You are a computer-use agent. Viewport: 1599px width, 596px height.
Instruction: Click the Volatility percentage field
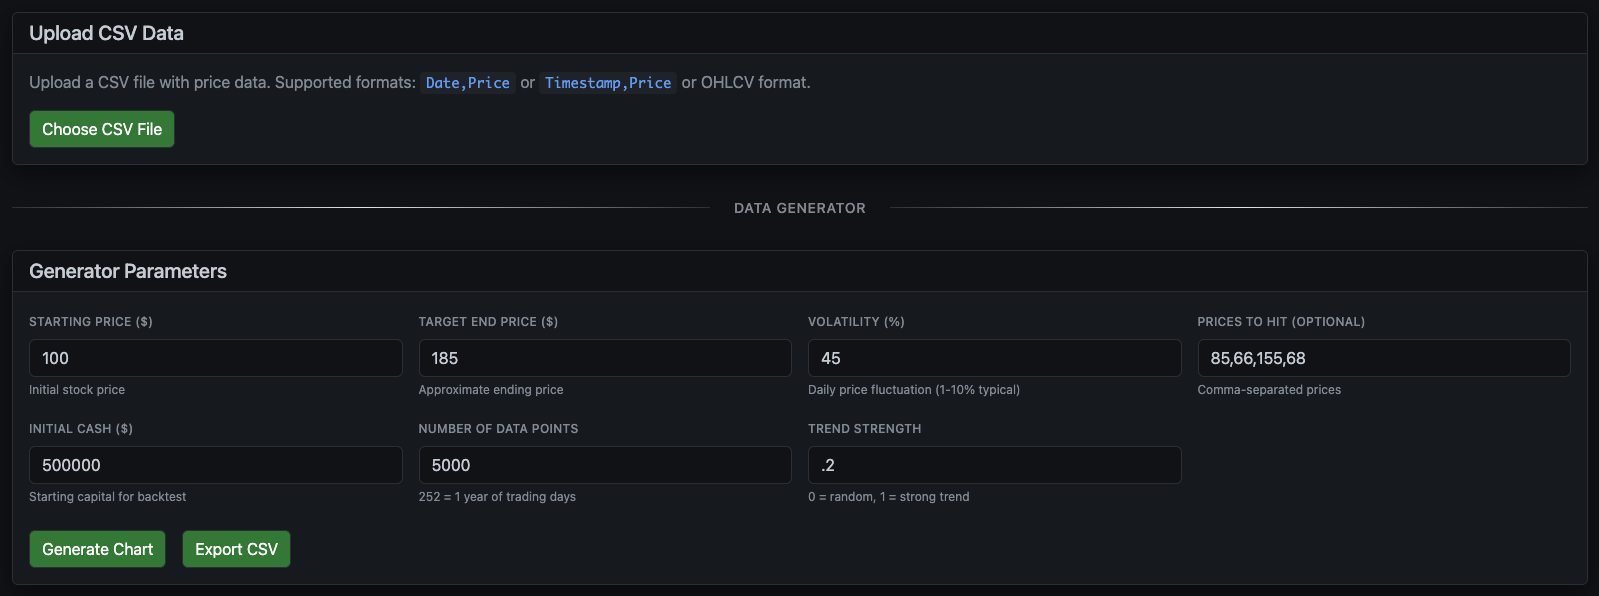pyautogui.click(x=993, y=357)
